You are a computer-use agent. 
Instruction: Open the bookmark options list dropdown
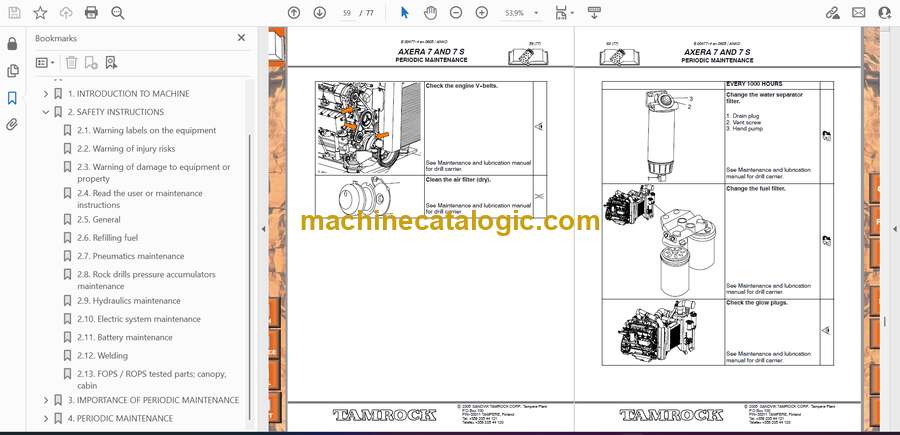[x=45, y=63]
